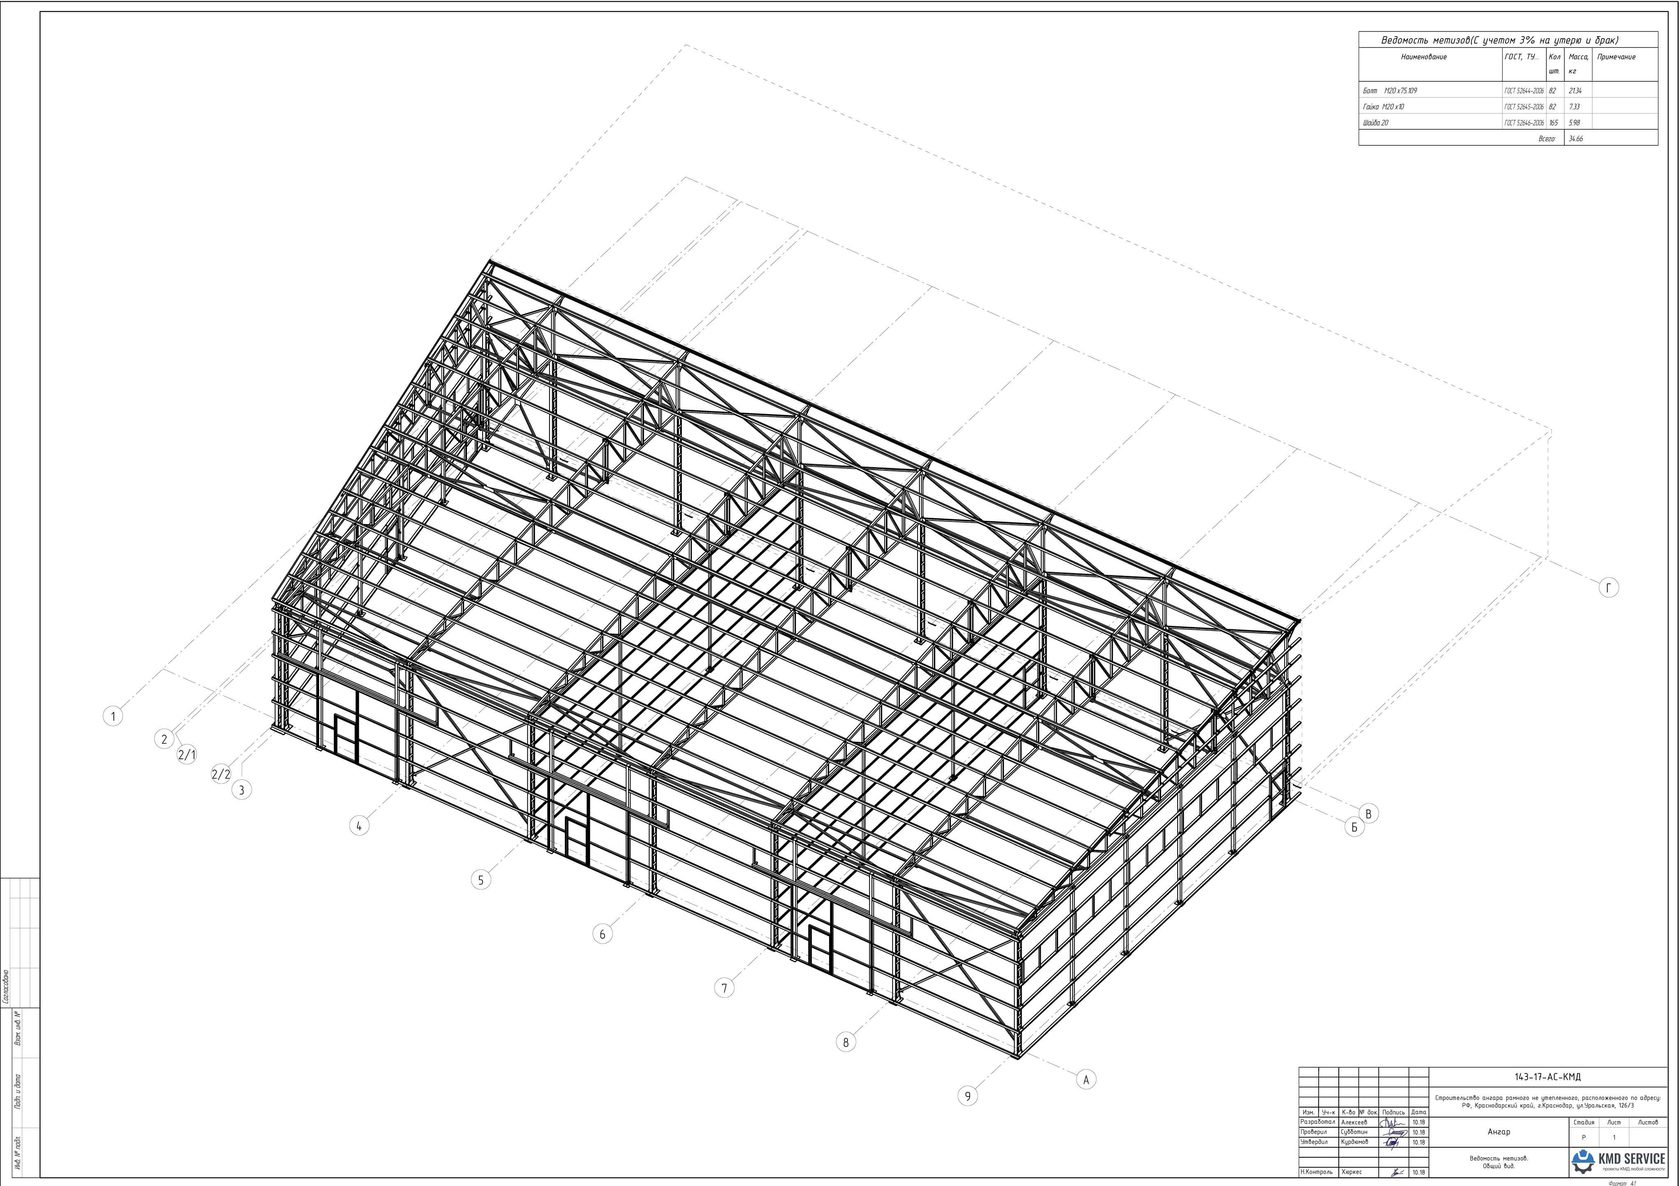Click the KMD SERVICE logo
Image resolution: width=1680 pixels, height=1186 pixels.
(1619, 1160)
